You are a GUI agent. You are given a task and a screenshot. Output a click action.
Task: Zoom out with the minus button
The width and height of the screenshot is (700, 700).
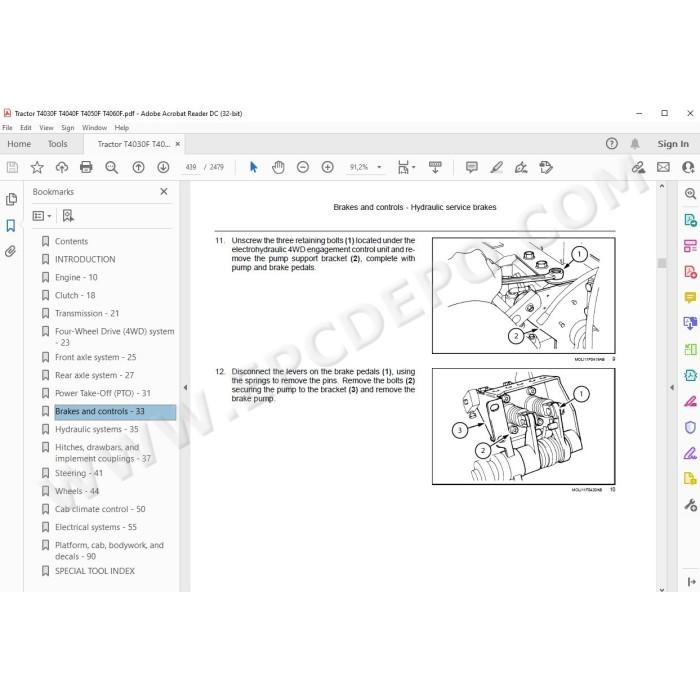tap(303, 167)
